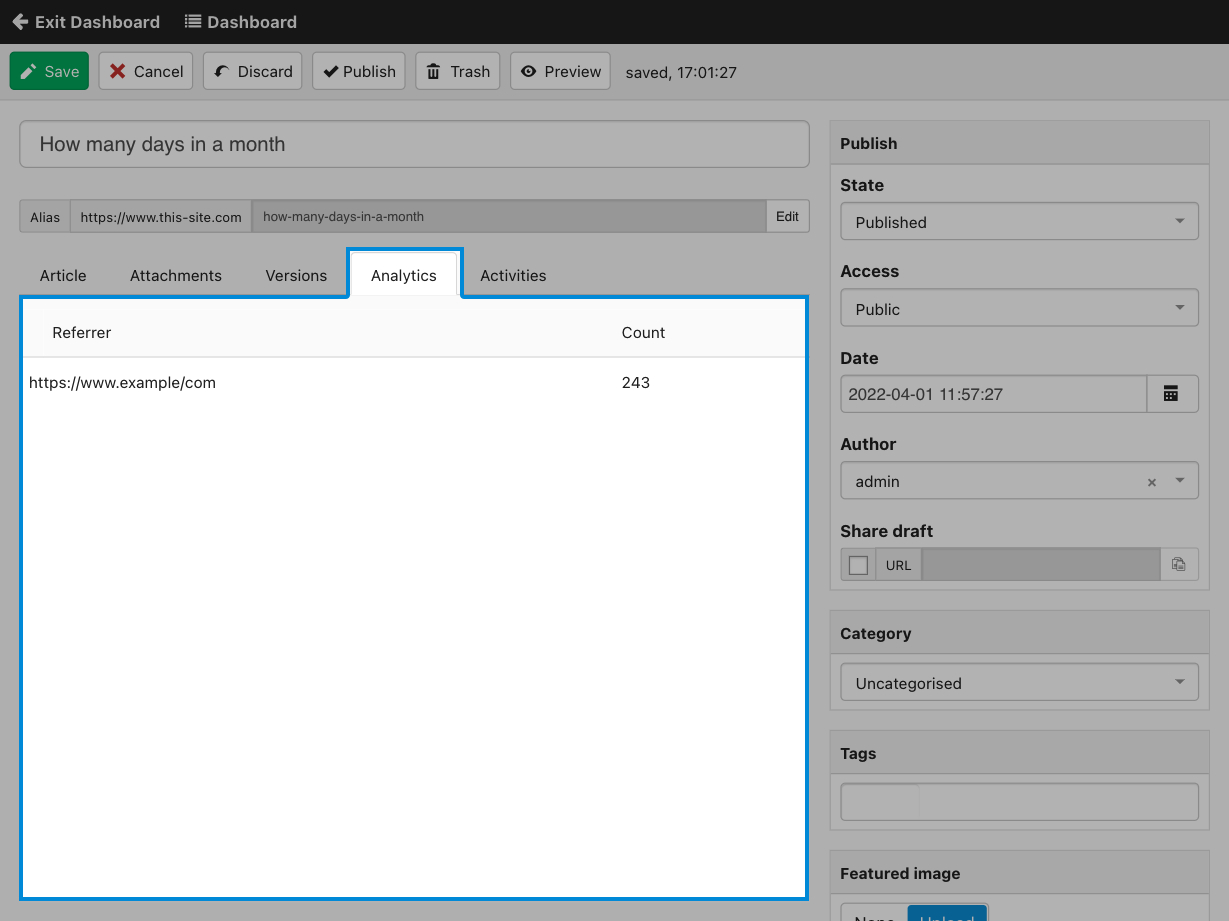Open the Dashboard list menu
The width and height of the screenshot is (1229, 921).
point(241,22)
